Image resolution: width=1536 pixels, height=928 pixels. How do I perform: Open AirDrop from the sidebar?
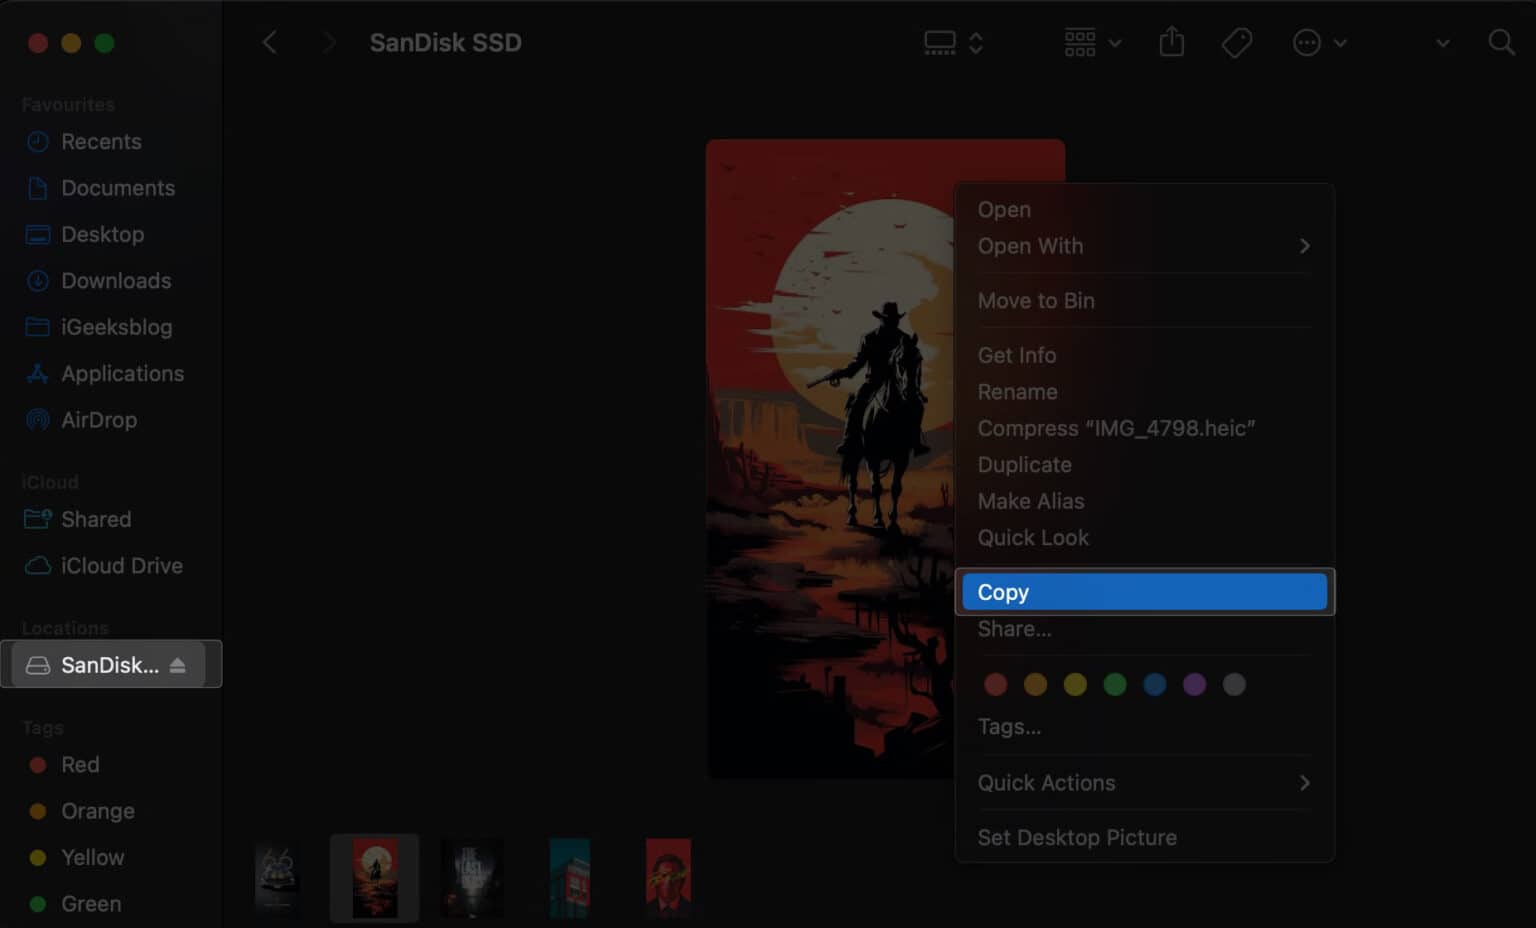pyautogui.click(x=98, y=419)
